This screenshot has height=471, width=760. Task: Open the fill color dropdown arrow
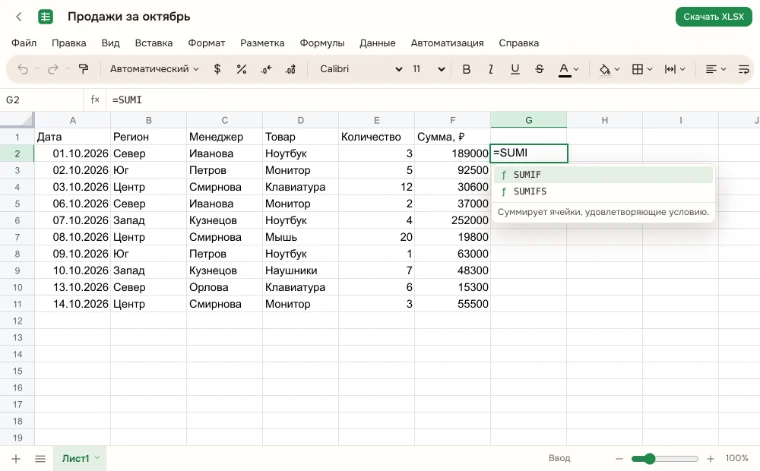[617, 70]
